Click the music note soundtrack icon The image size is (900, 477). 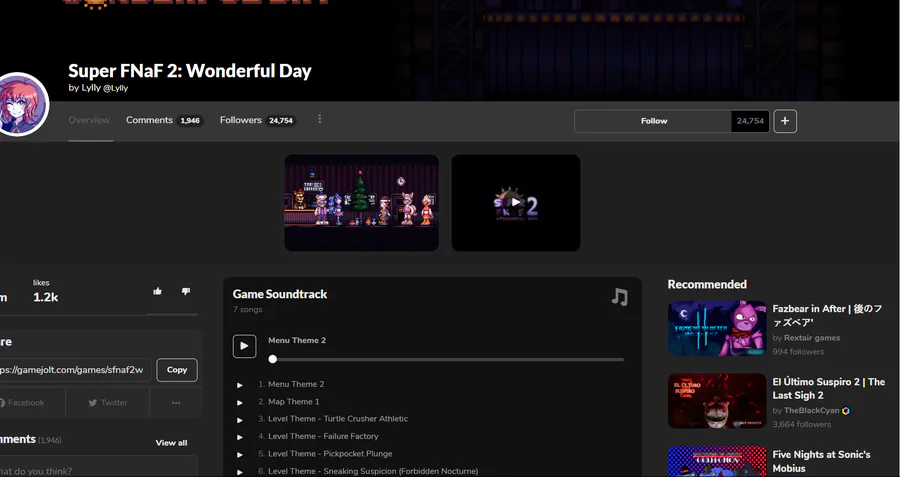tap(620, 297)
